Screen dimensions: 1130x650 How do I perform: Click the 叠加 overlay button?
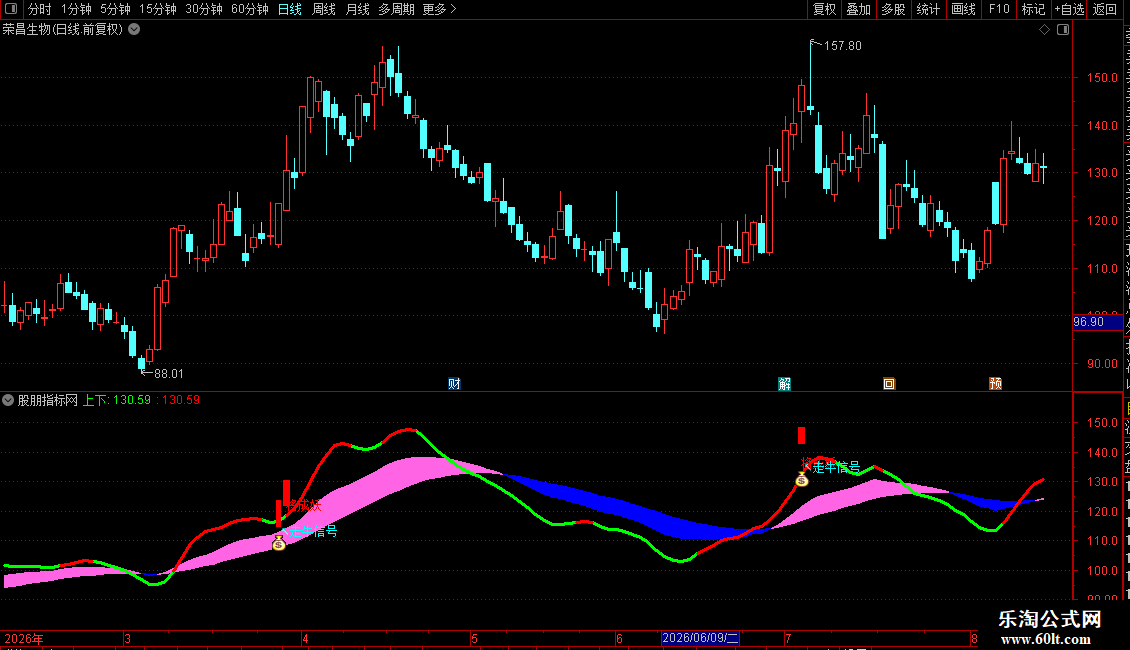(858, 9)
